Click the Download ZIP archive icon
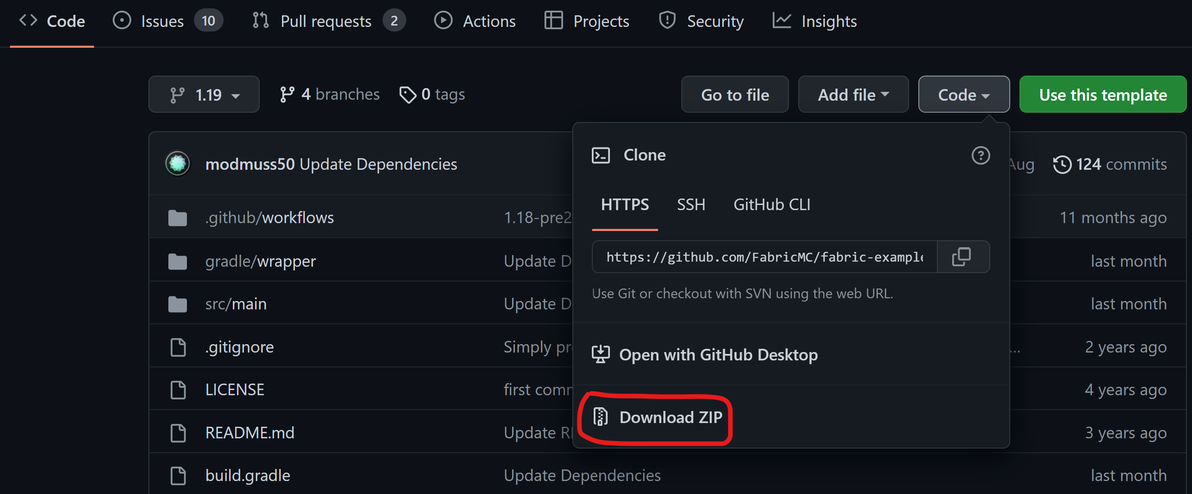 pos(601,417)
